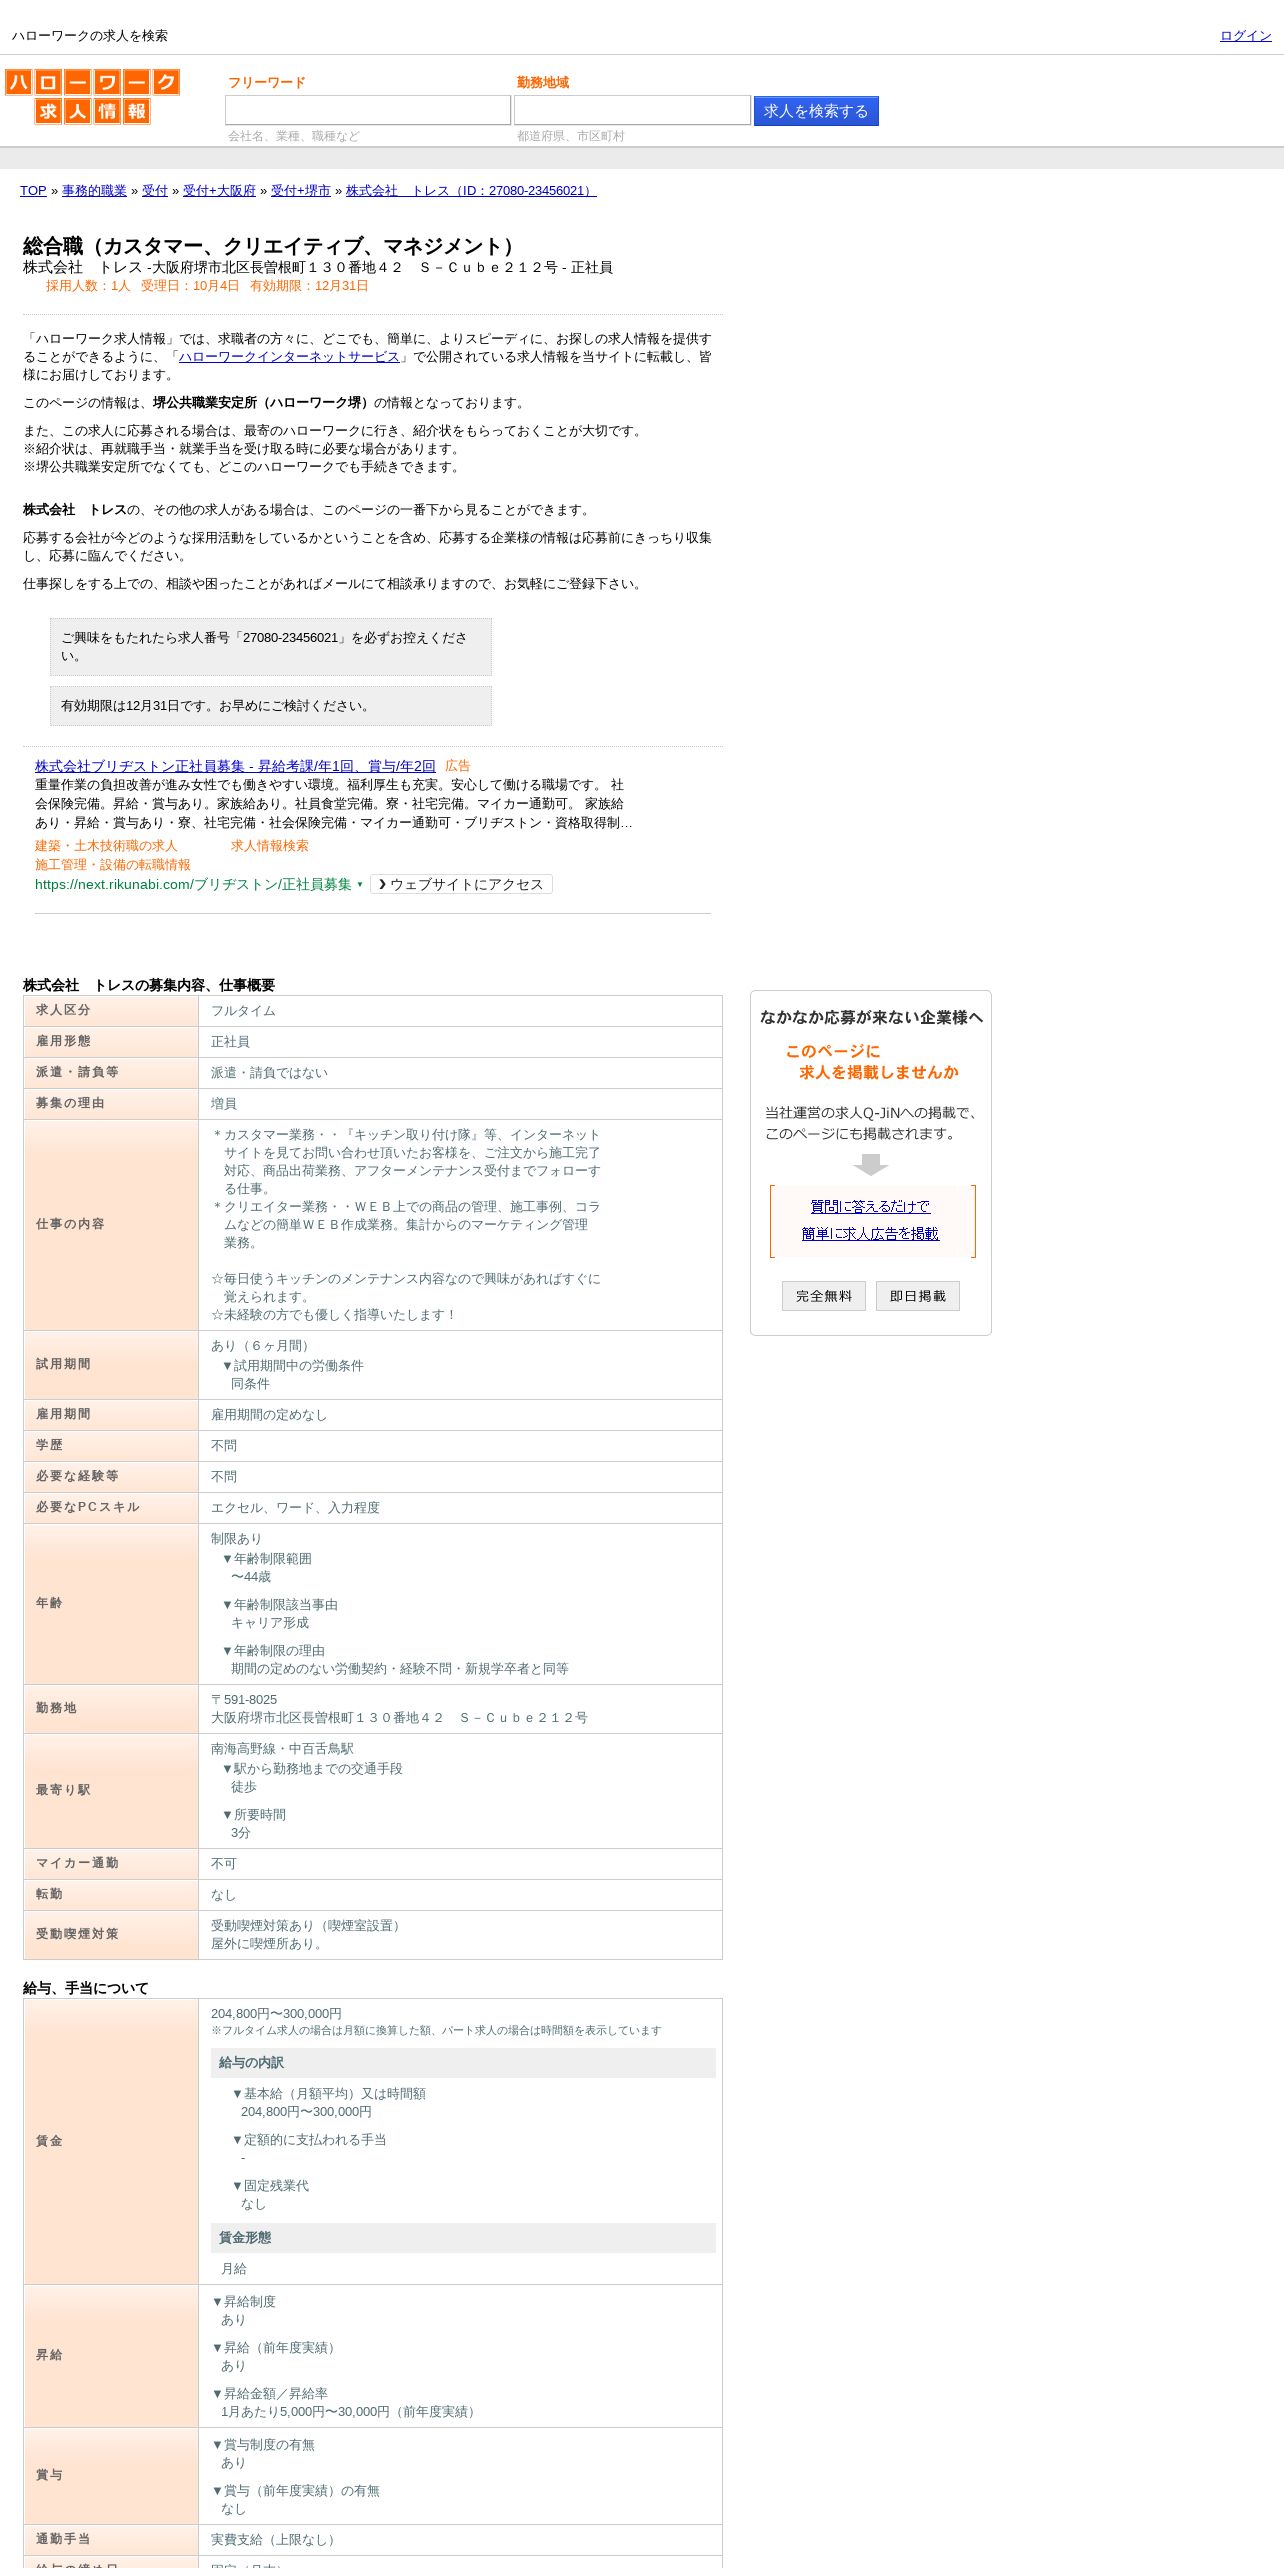Viewport: 1284px width, 2568px height.
Task: Click 正社員 table value
Action: tap(230, 1042)
